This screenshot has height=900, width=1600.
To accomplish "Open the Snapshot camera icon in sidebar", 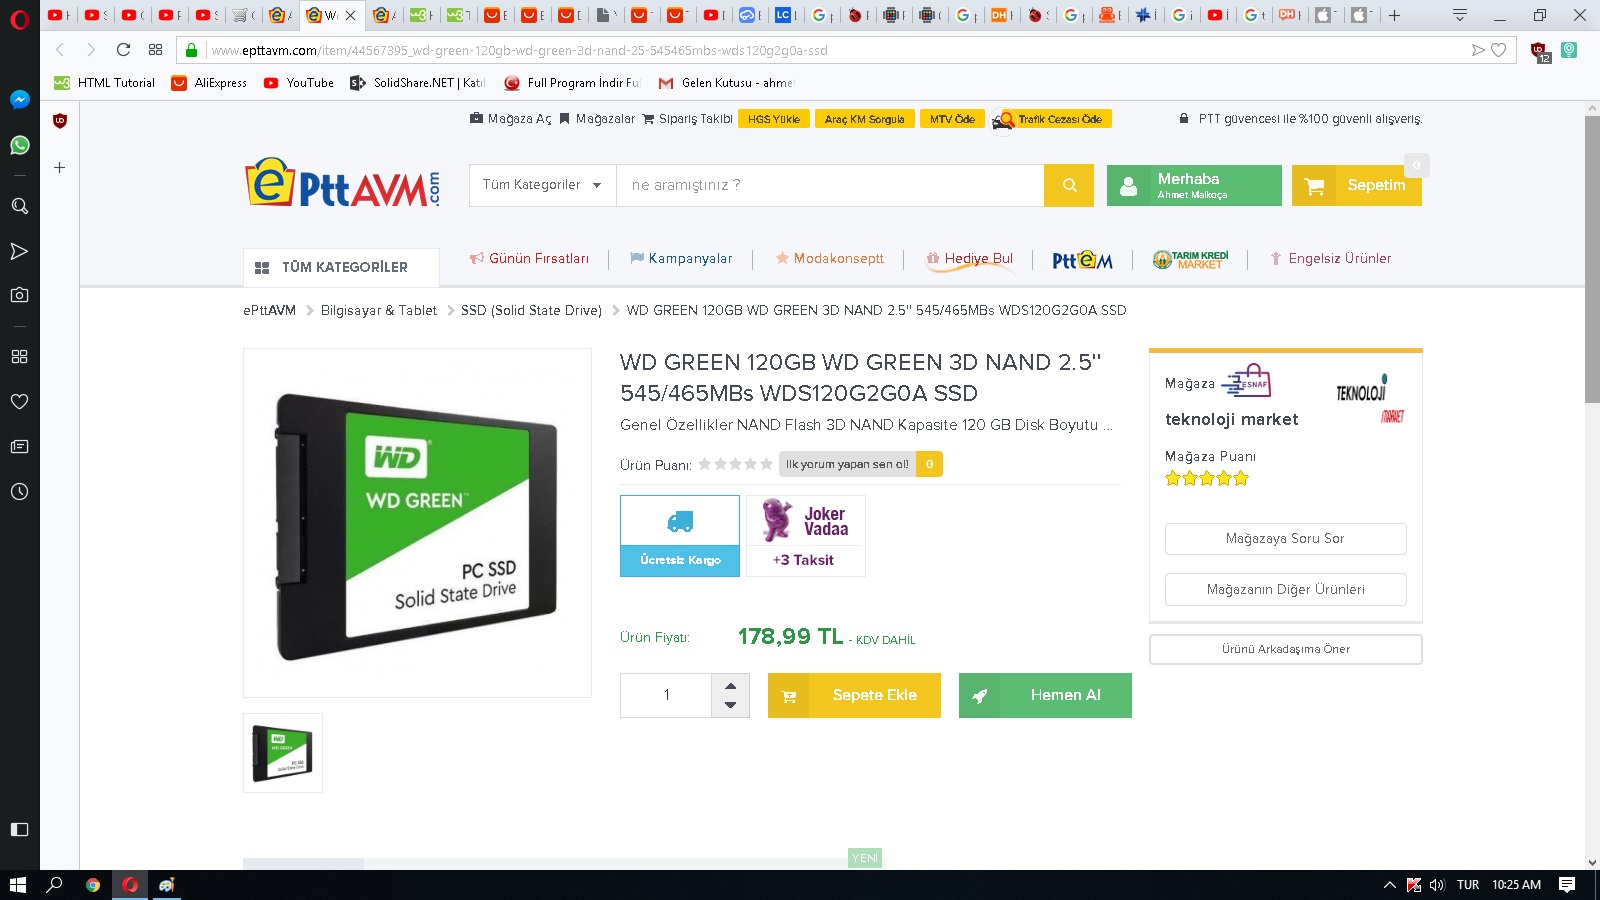I will point(19,295).
